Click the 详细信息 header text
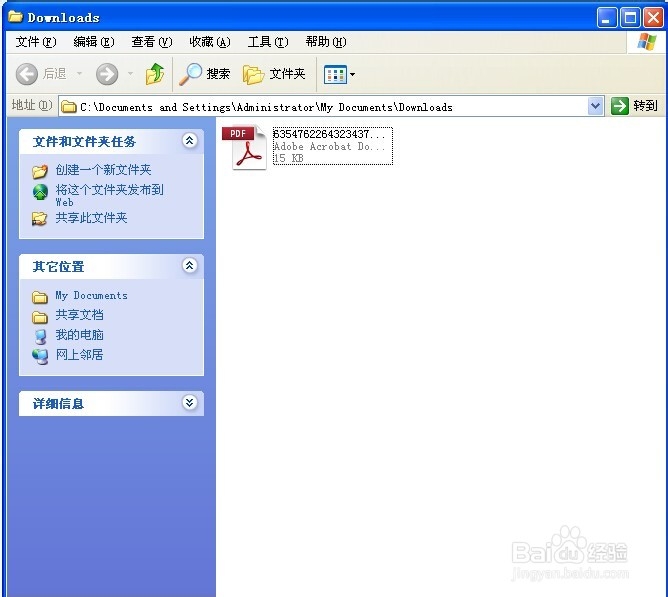Image resolution: width=668 pixels, height=597 pixels. [58, 404]
